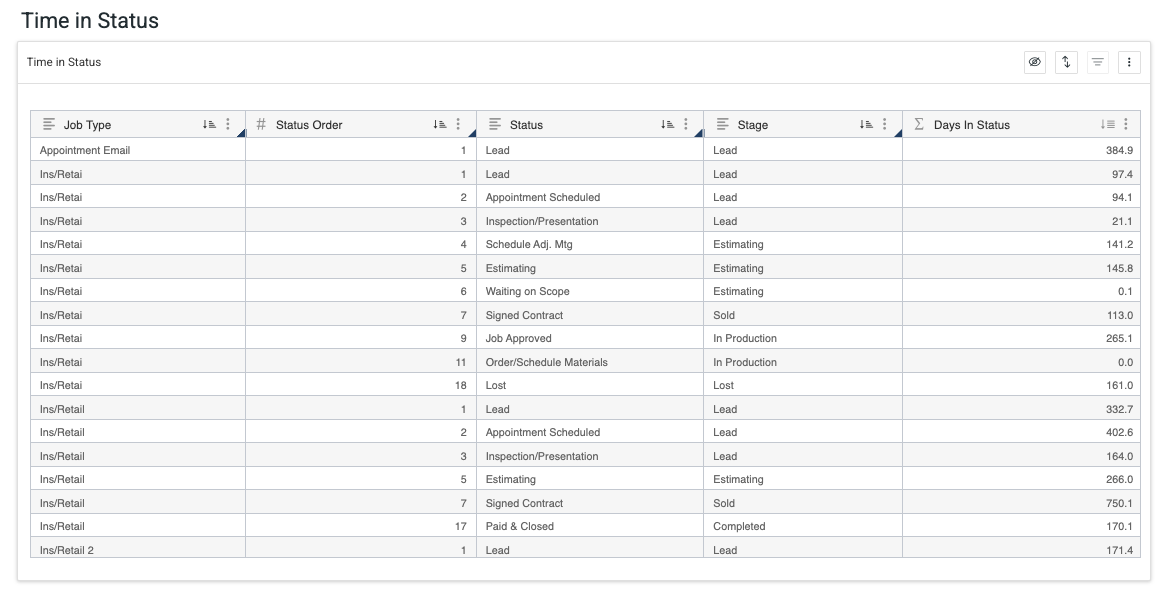This screenshot has height=601, width=1174.
Task: Open Days In Status column menu dots
Action: pyautogui.click(x=1126, y=124)
